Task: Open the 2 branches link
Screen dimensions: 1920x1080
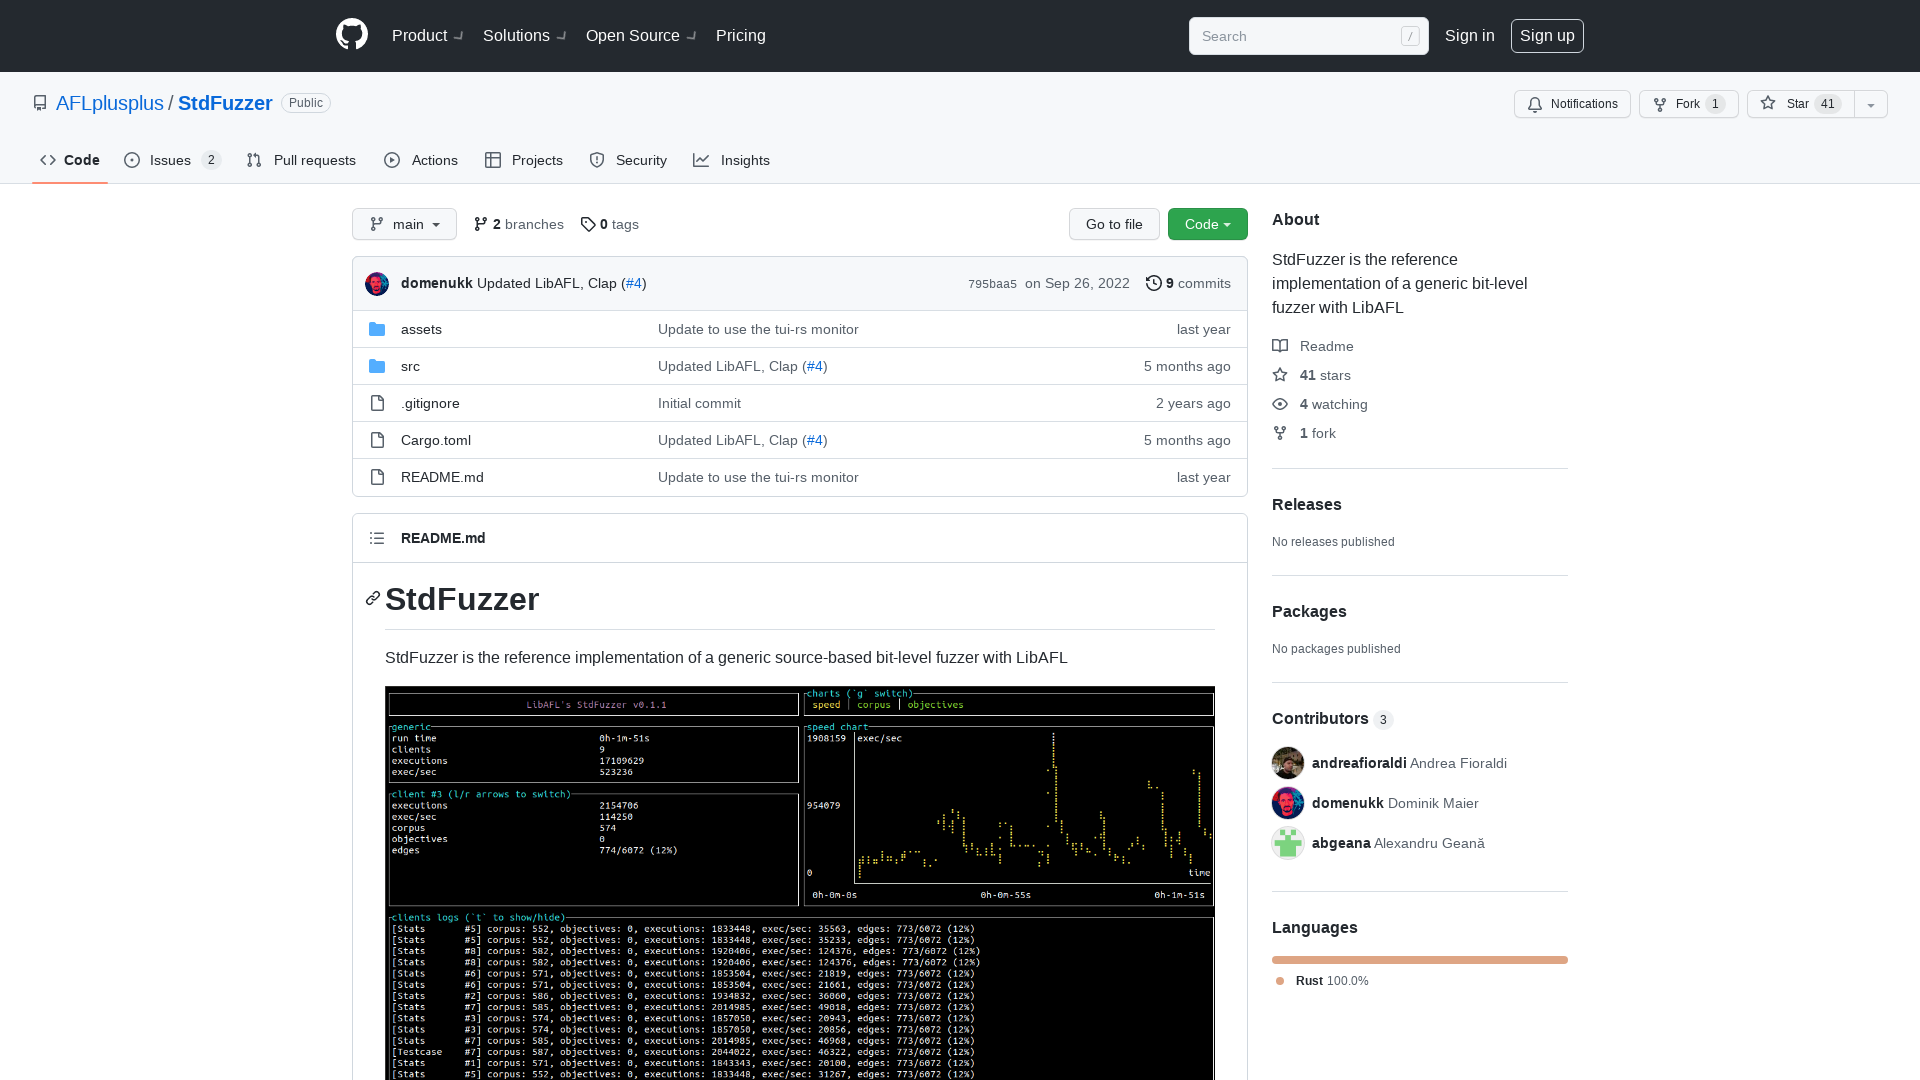Action: tap(519, 224)
